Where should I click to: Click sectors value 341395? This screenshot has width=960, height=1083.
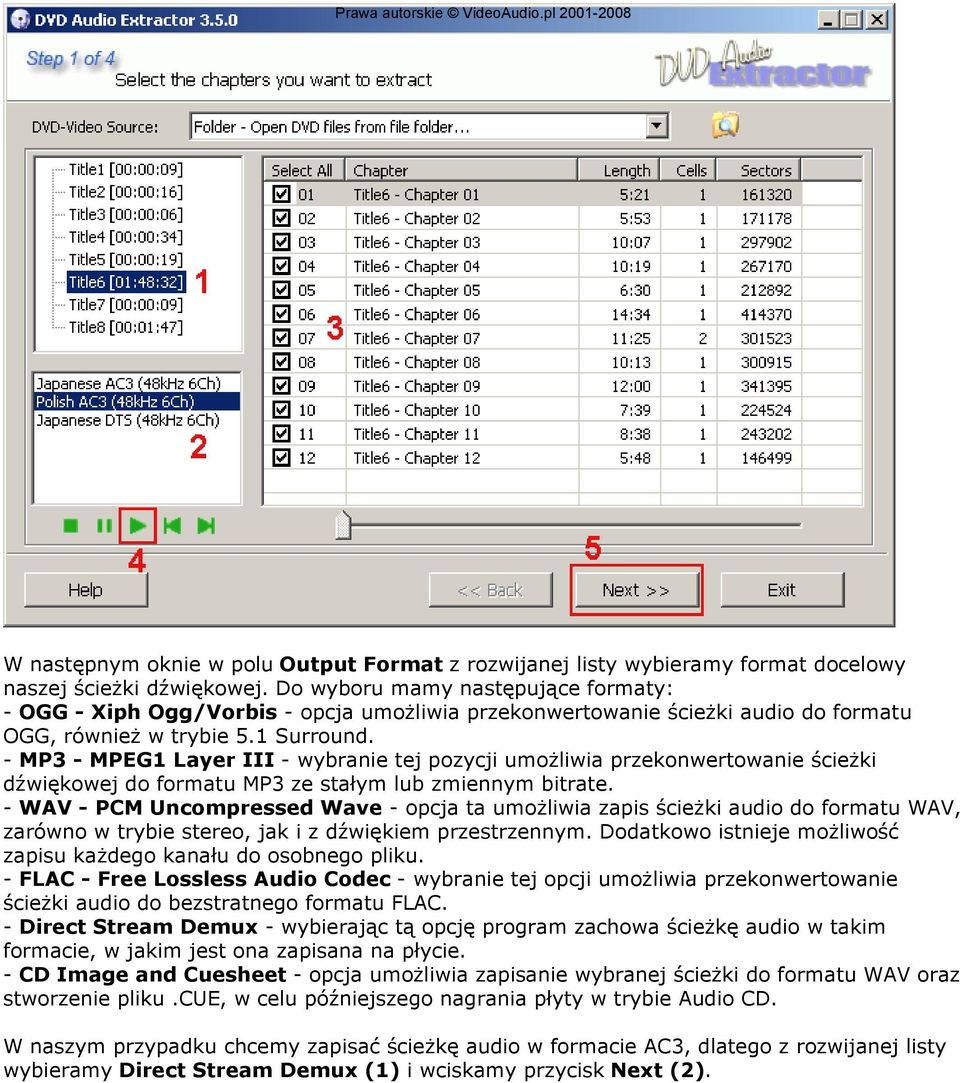766,386
